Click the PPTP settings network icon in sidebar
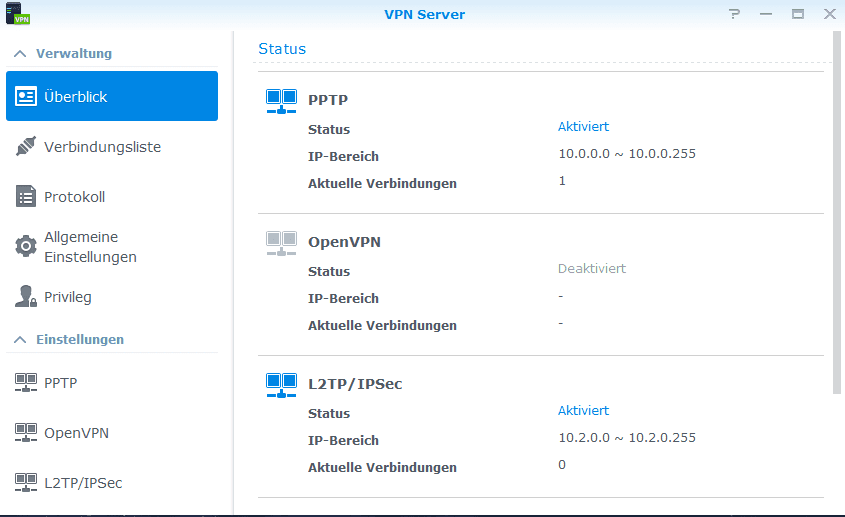 [26, 383]
